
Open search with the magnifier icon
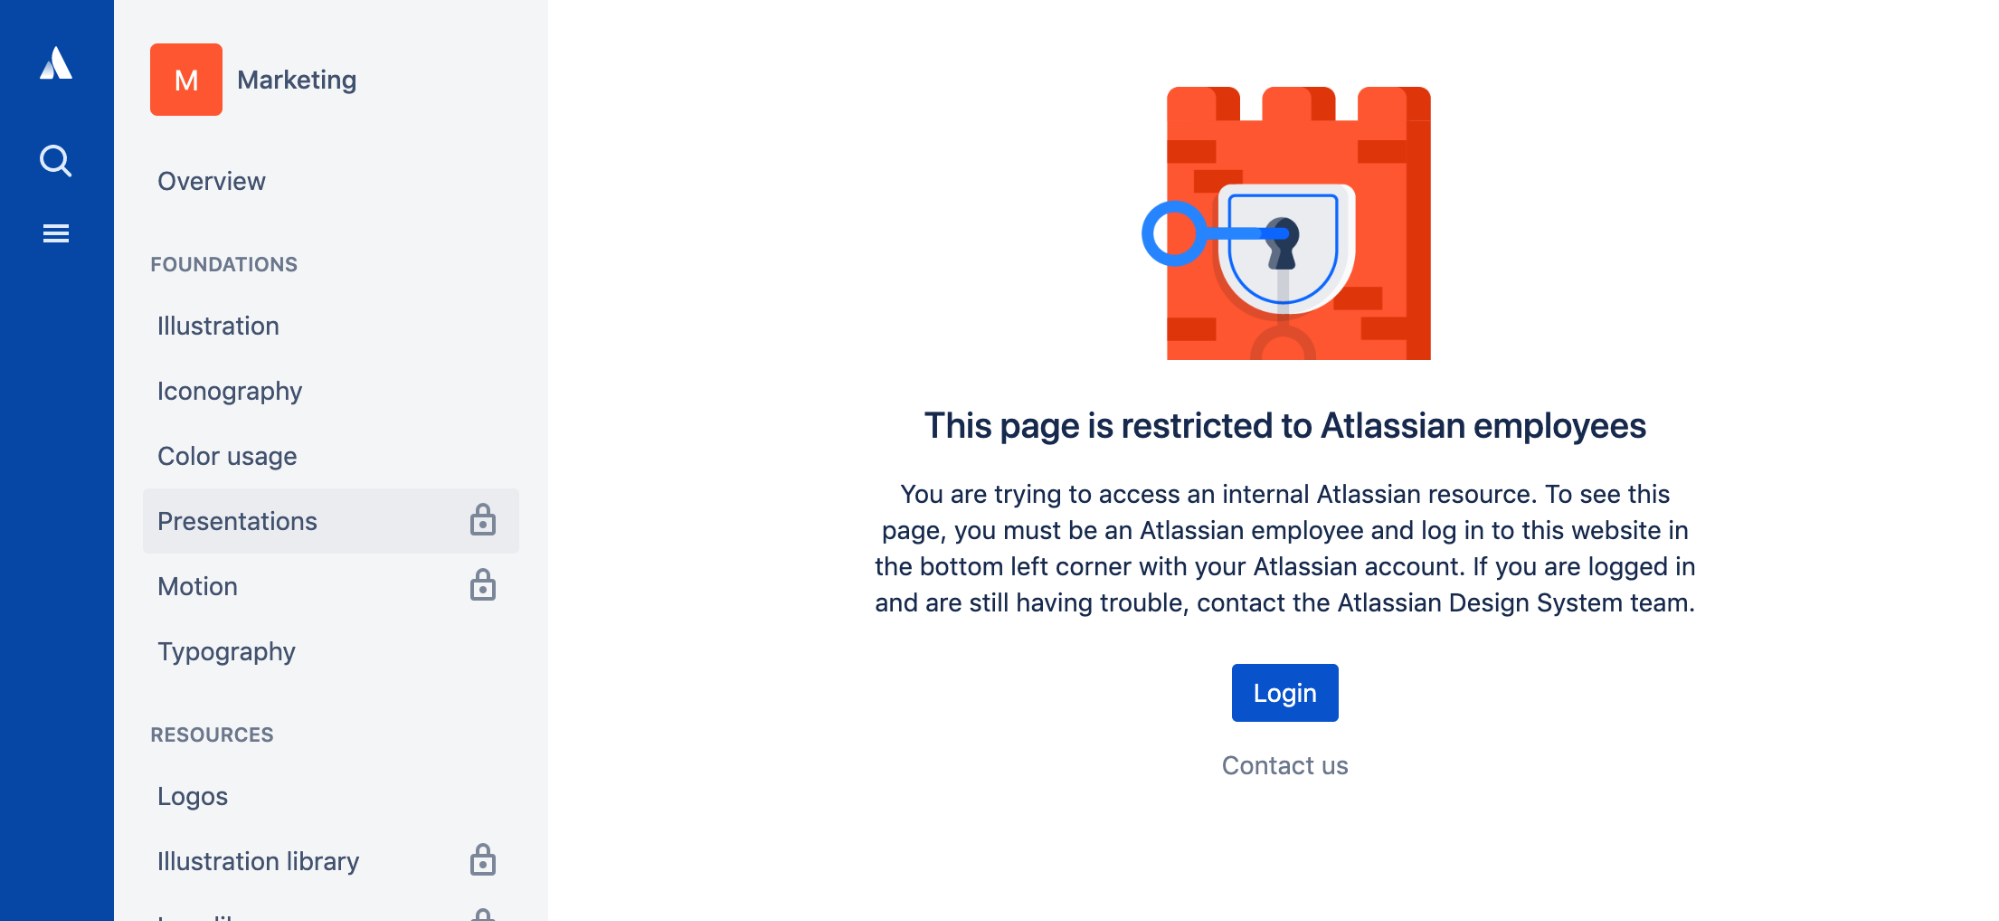coord(56,160)
